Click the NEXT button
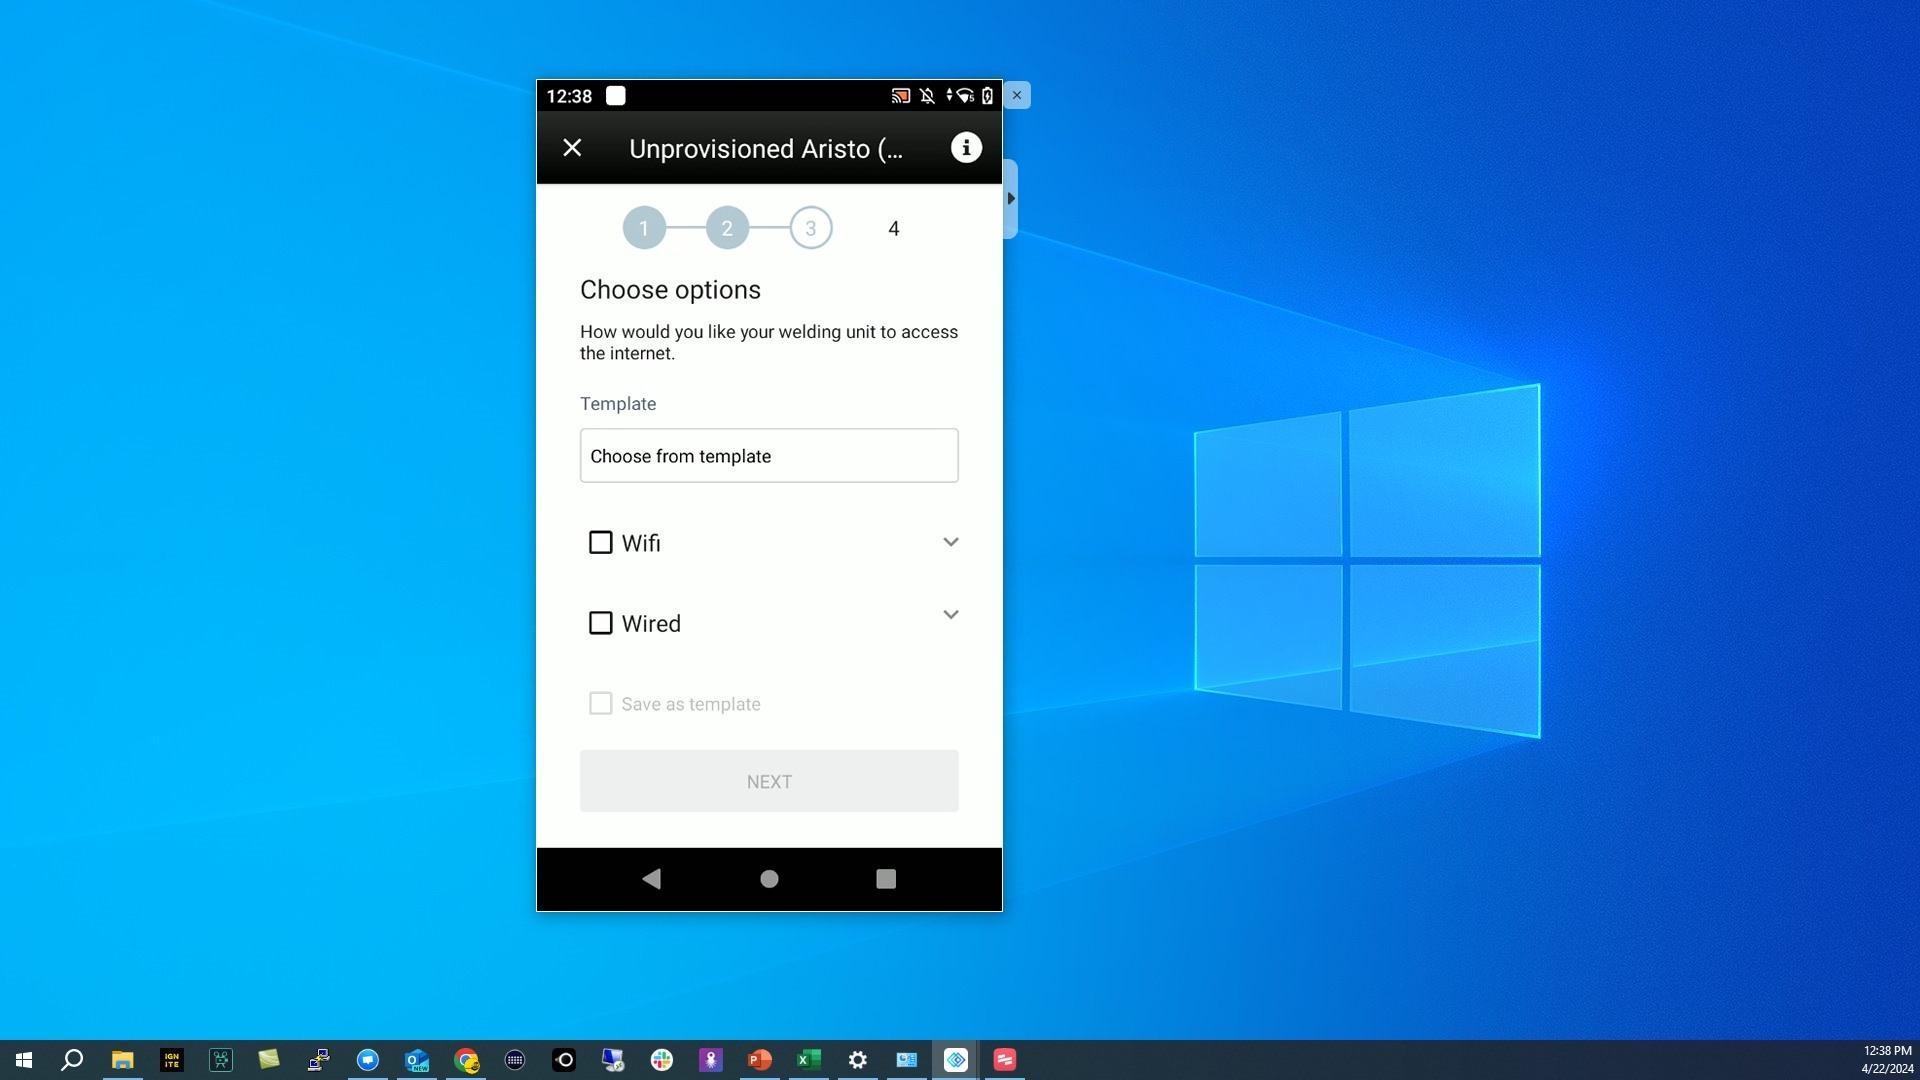The image size is (1920, 1080). tap(769, 781)
